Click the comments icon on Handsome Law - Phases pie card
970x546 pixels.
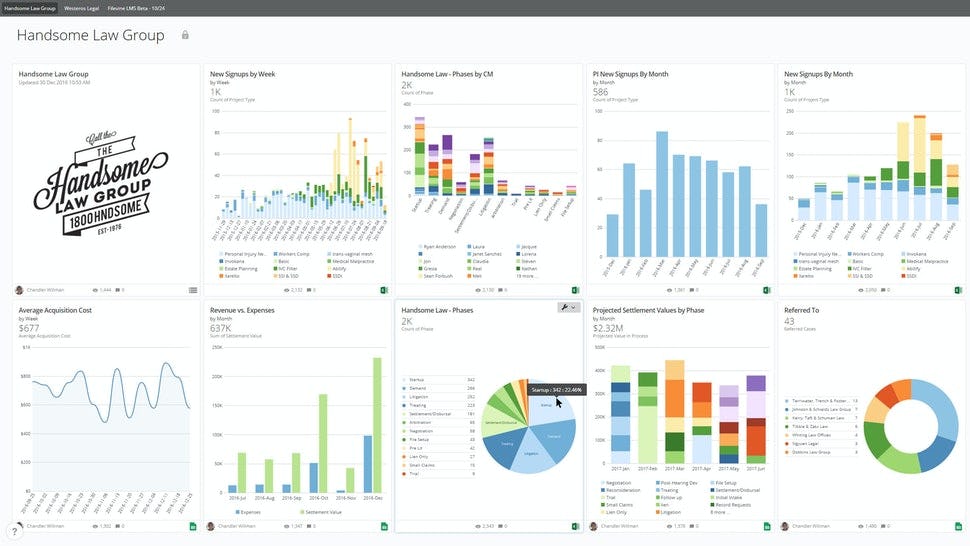click(501, 526)
